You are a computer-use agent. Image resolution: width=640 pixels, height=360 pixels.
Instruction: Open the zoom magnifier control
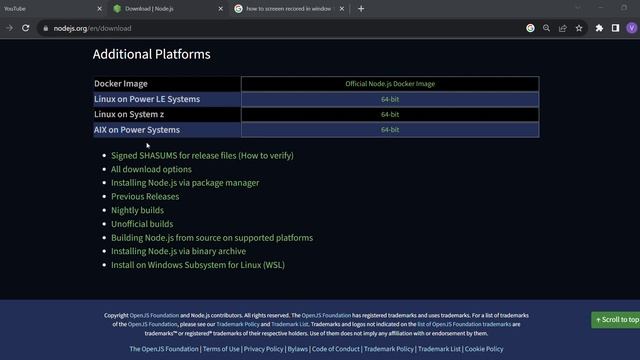(546, 28)
